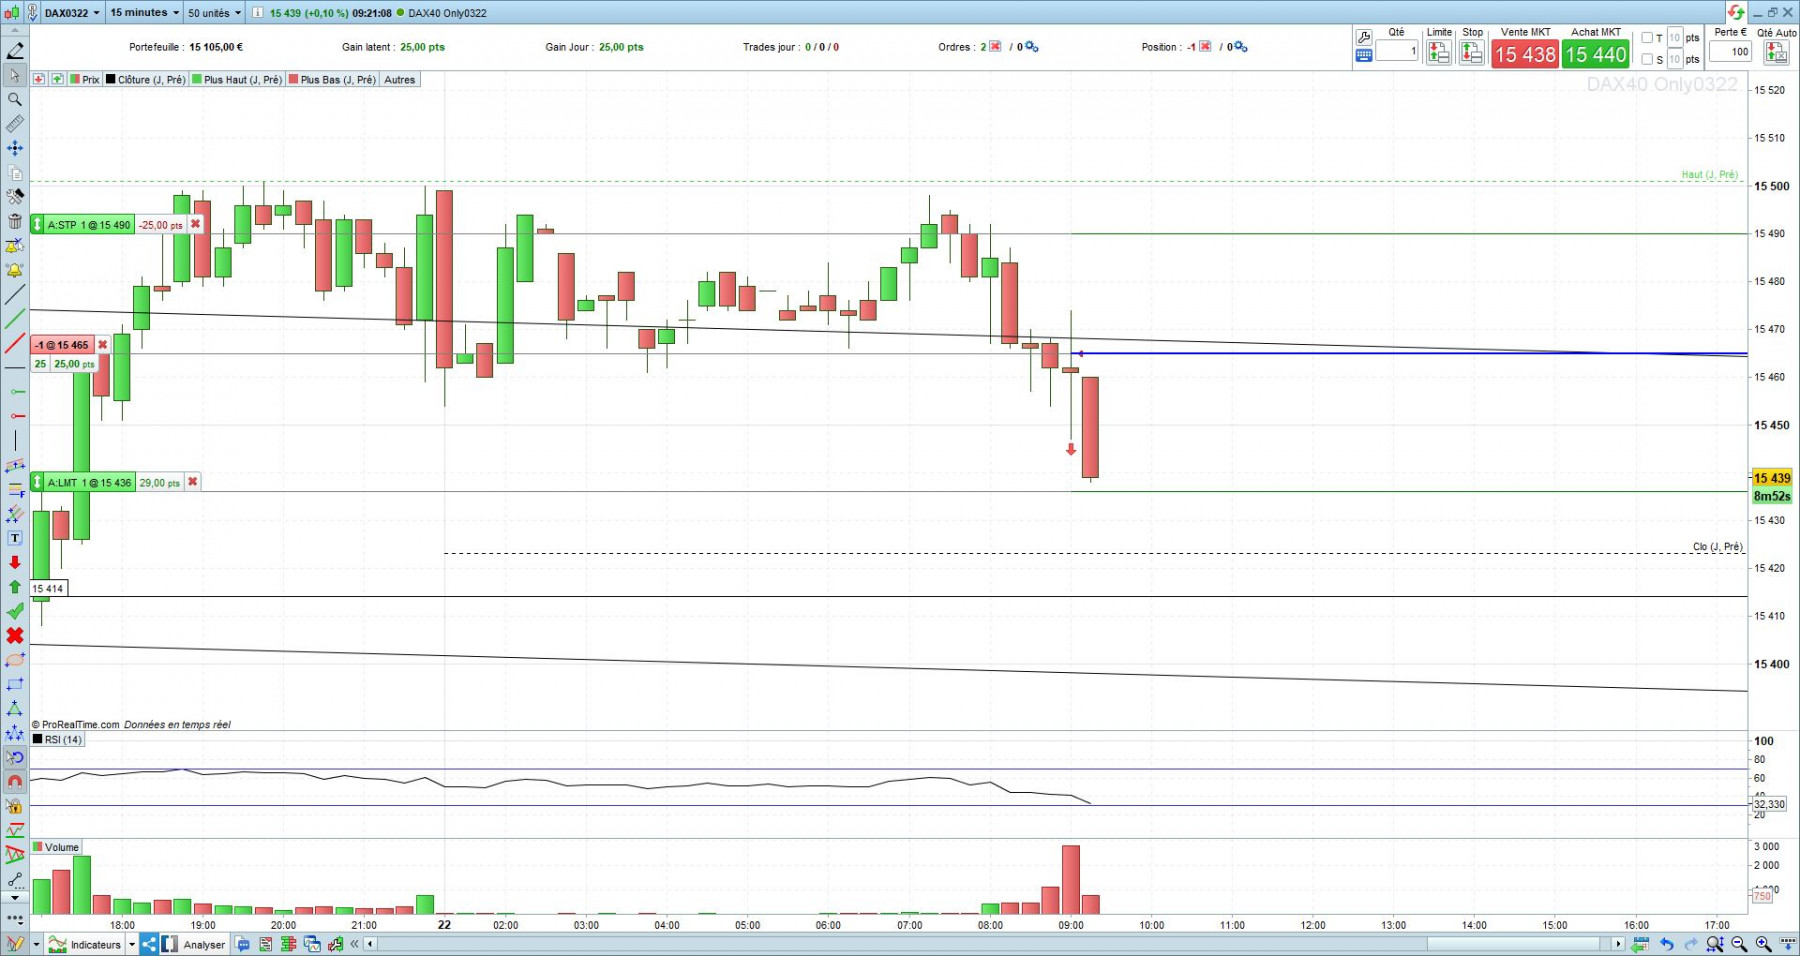1800x956 pixels.
Task: Open the wrench order settings icon
Action: coord(1363,38)
